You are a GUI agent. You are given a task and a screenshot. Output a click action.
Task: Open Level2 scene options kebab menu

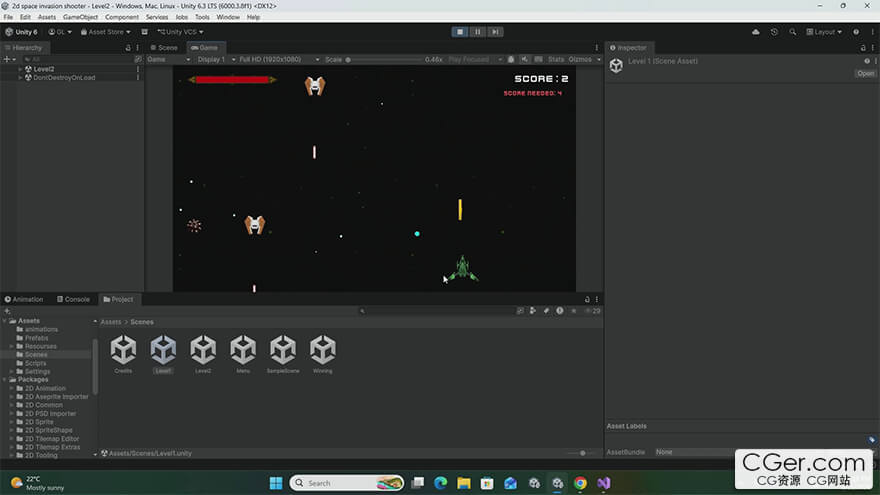tap(138, 69)
